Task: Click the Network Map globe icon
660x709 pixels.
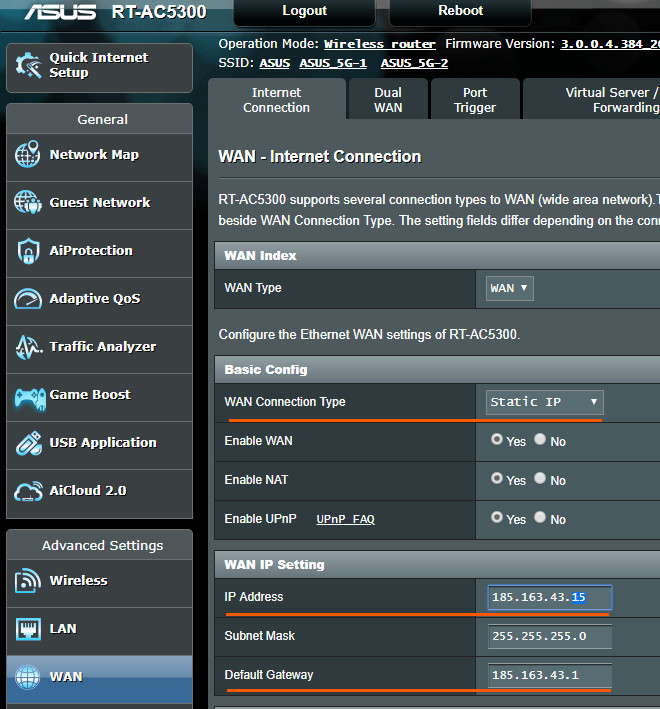Action: point(28,155)
